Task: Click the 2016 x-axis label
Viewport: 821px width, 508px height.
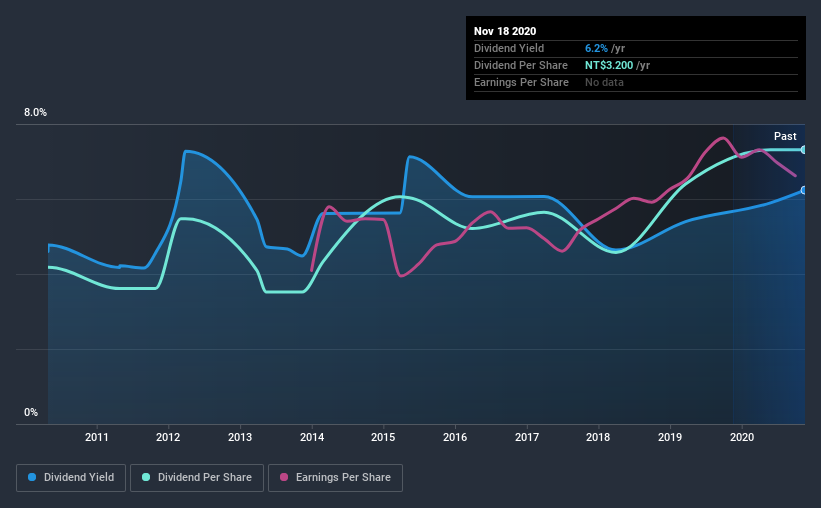Action: coord(455,437)
